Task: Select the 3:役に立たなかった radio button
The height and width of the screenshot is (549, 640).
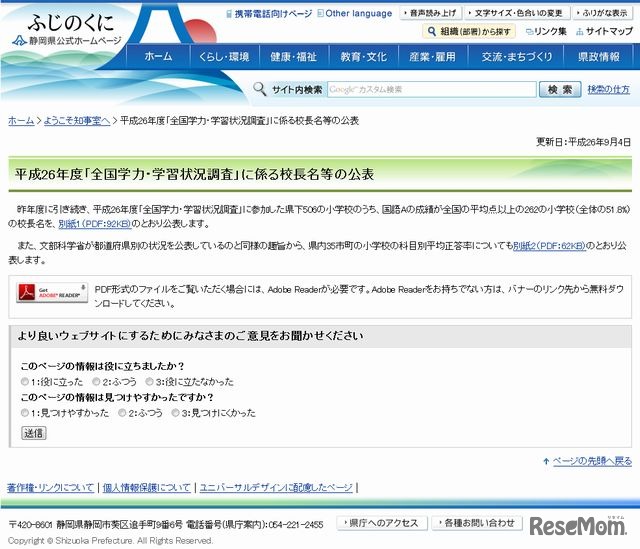Action: point(149,381)
